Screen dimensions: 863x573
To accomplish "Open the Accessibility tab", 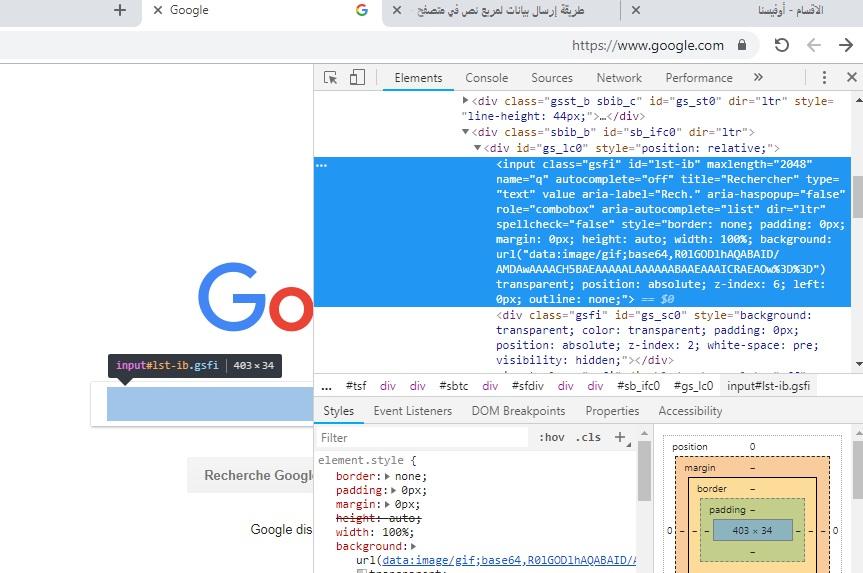I will (690, 411).
